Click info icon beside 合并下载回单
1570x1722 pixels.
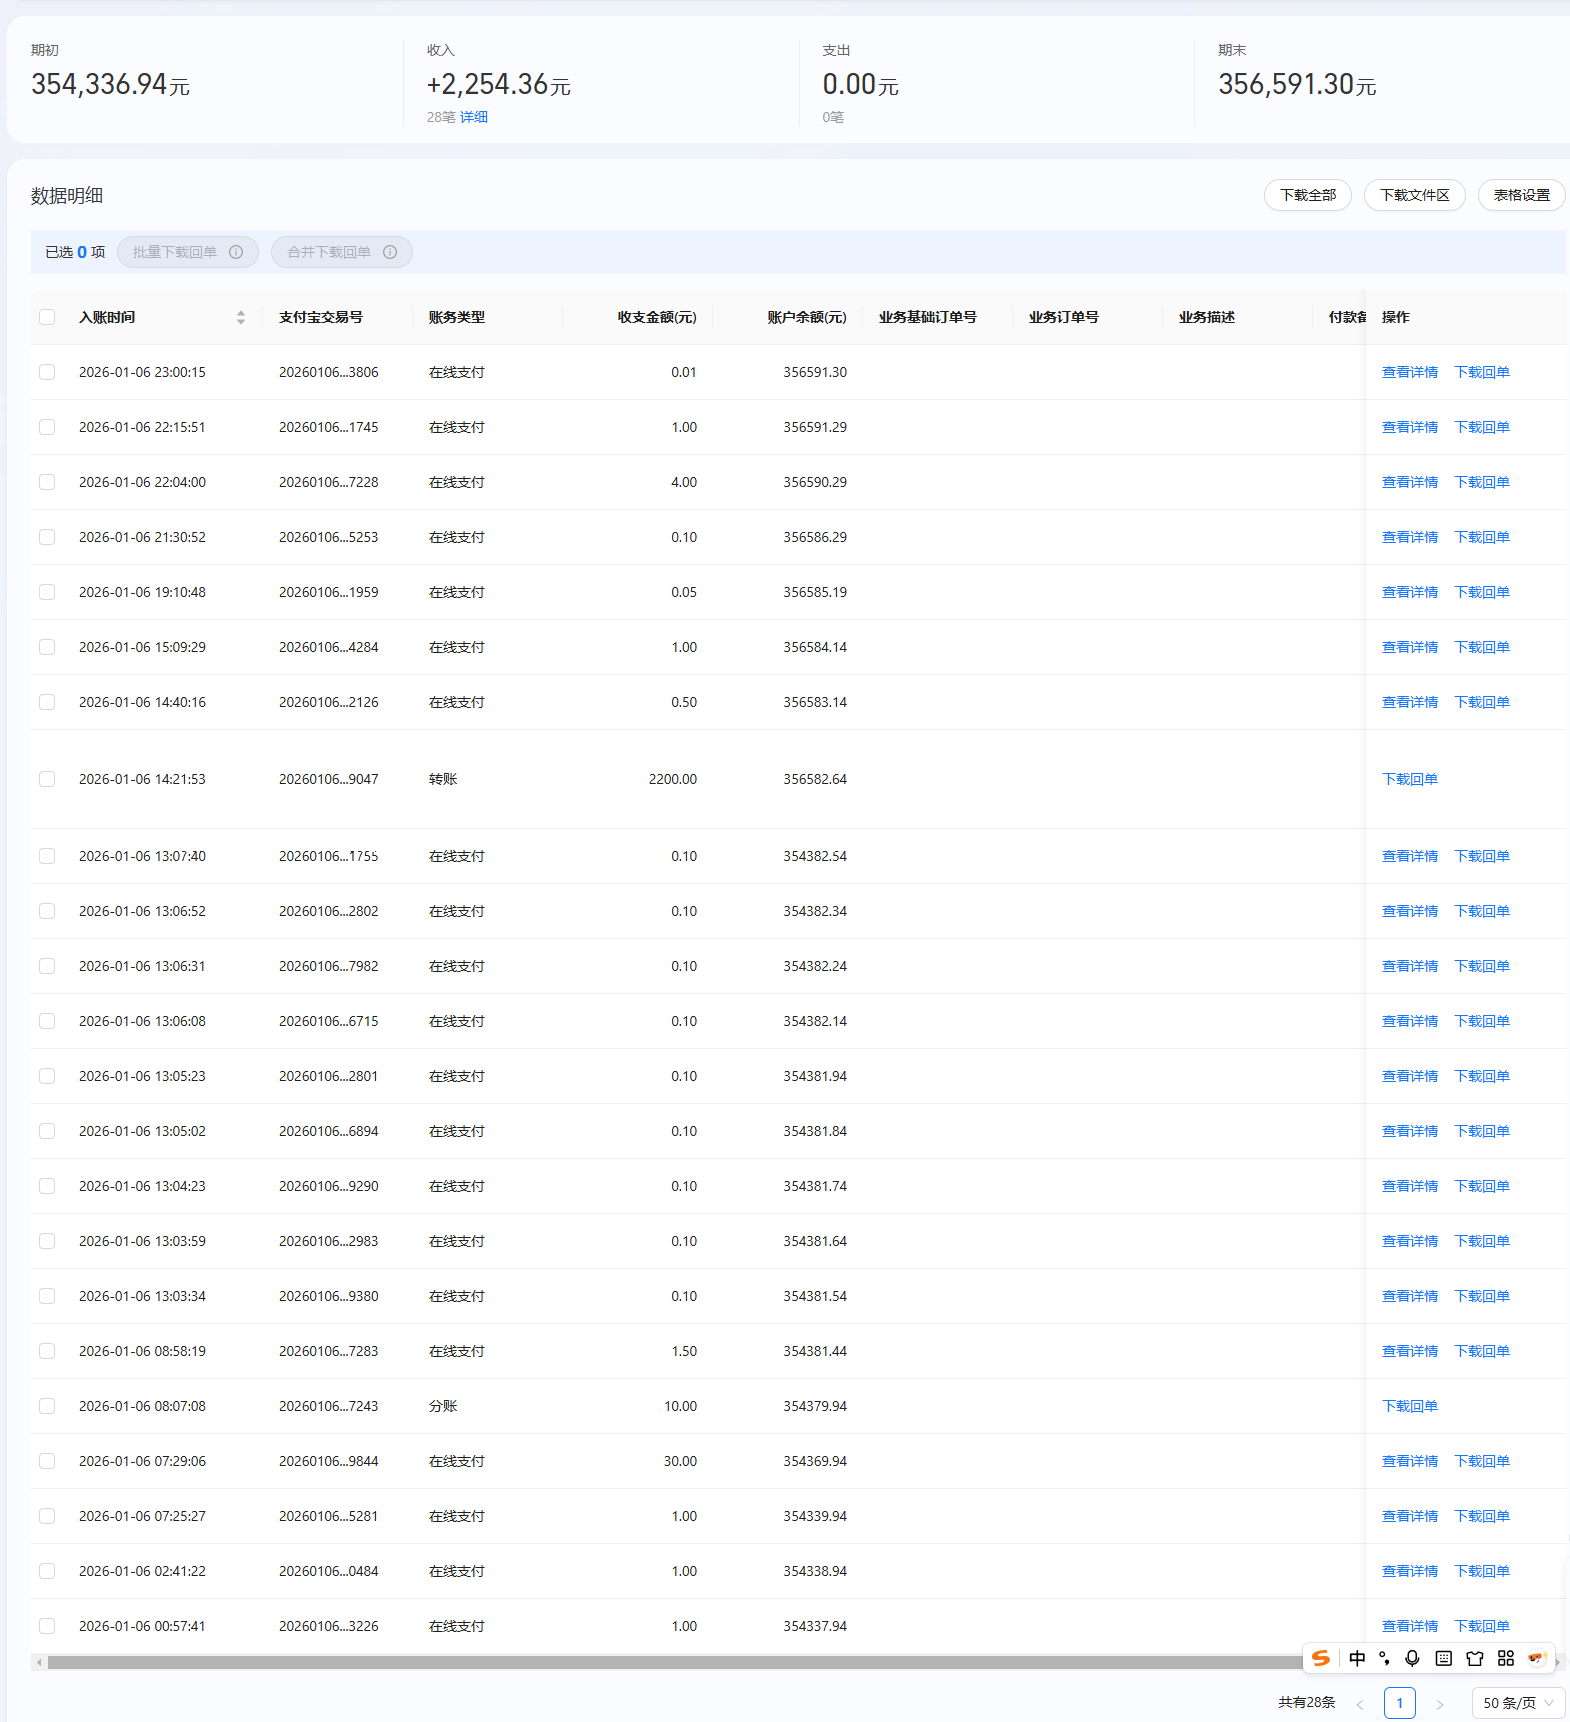pos(390,252)
